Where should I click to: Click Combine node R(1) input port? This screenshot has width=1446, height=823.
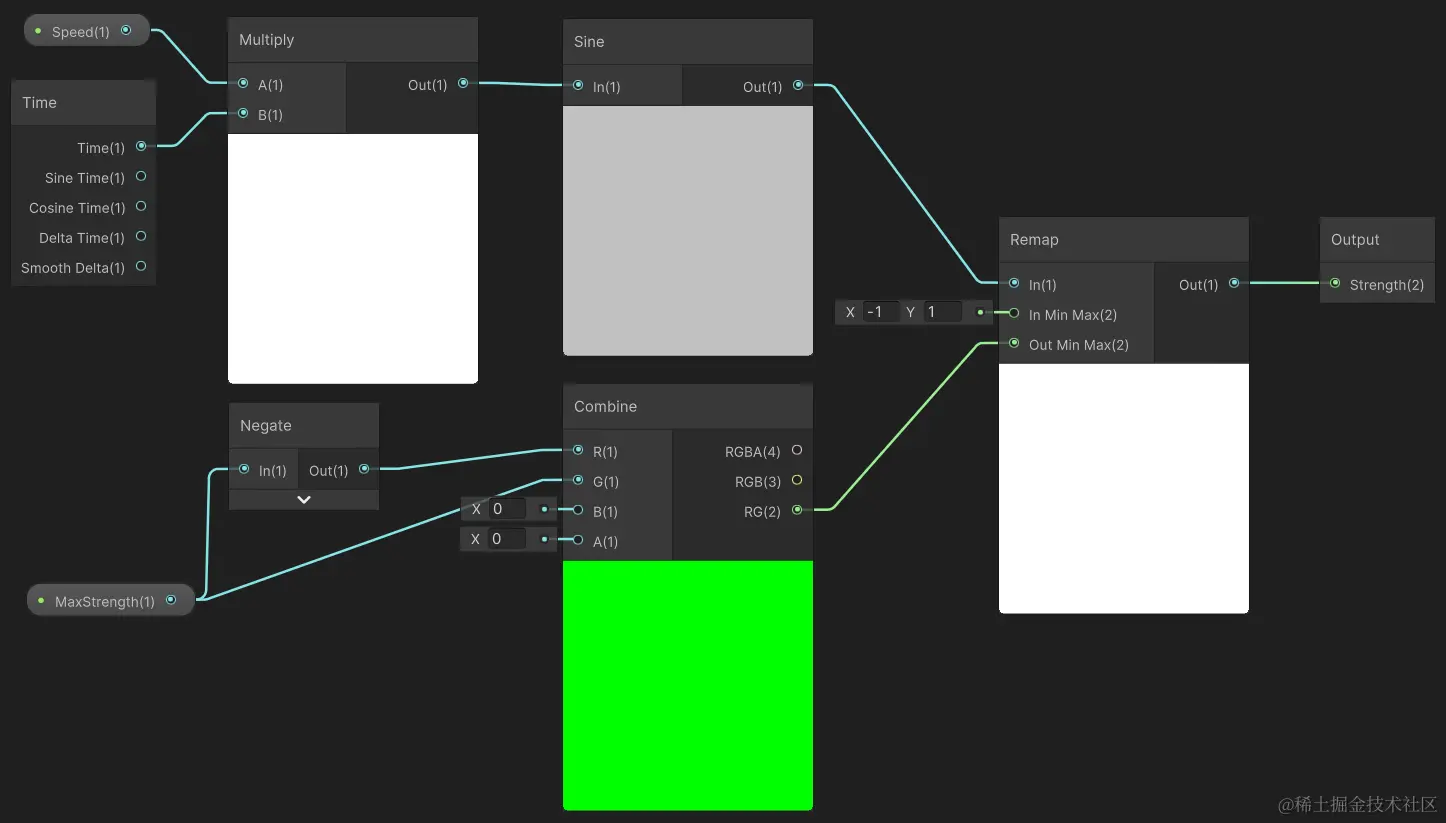(578, 451)
